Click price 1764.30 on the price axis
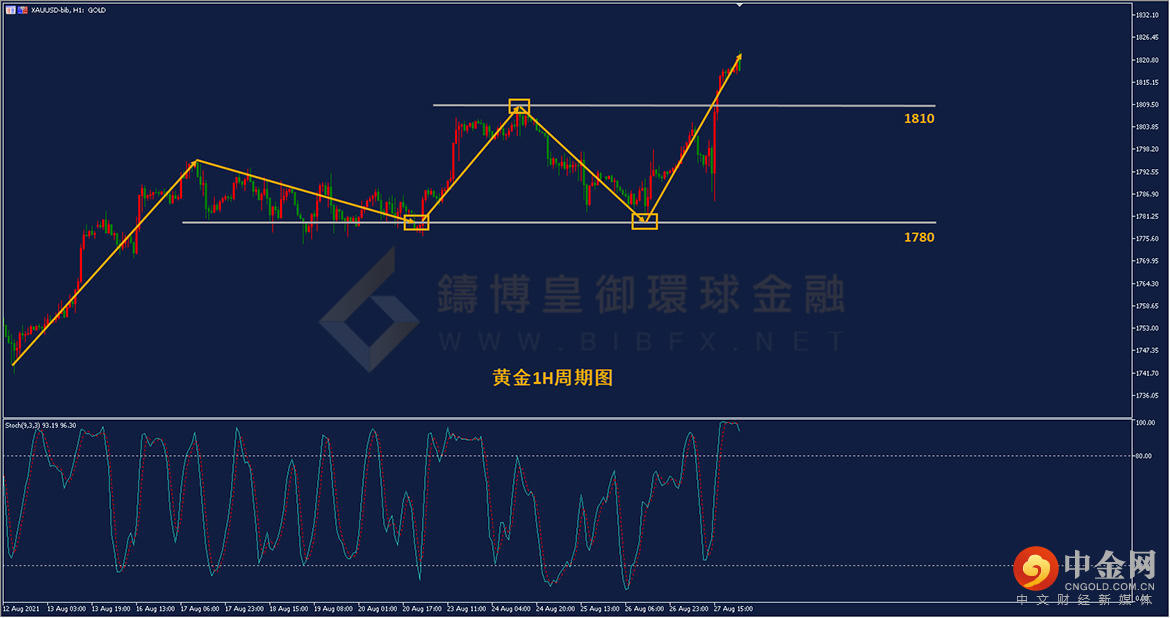The image size is (1170, 618). (x=1146, y=284)
